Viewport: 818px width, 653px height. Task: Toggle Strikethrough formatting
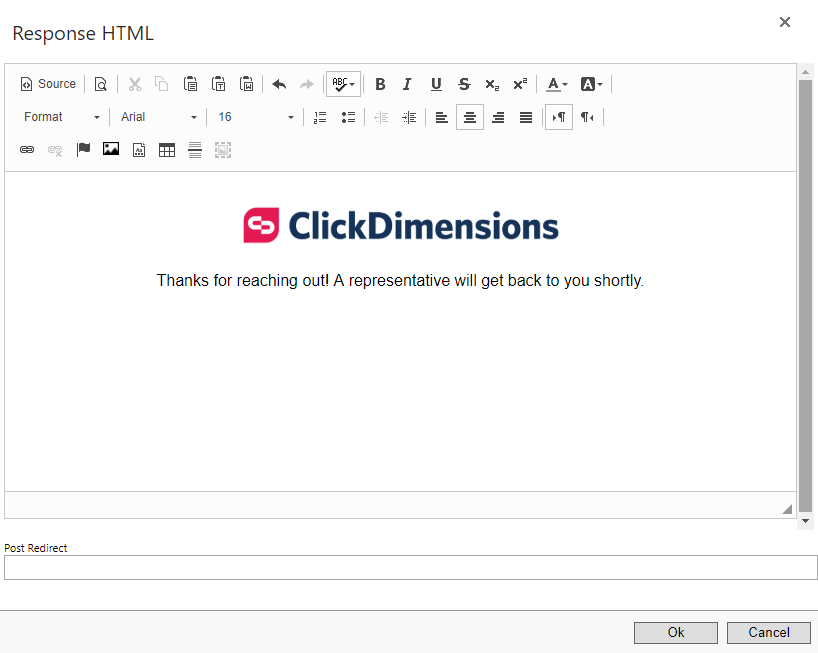click(464, 84)
